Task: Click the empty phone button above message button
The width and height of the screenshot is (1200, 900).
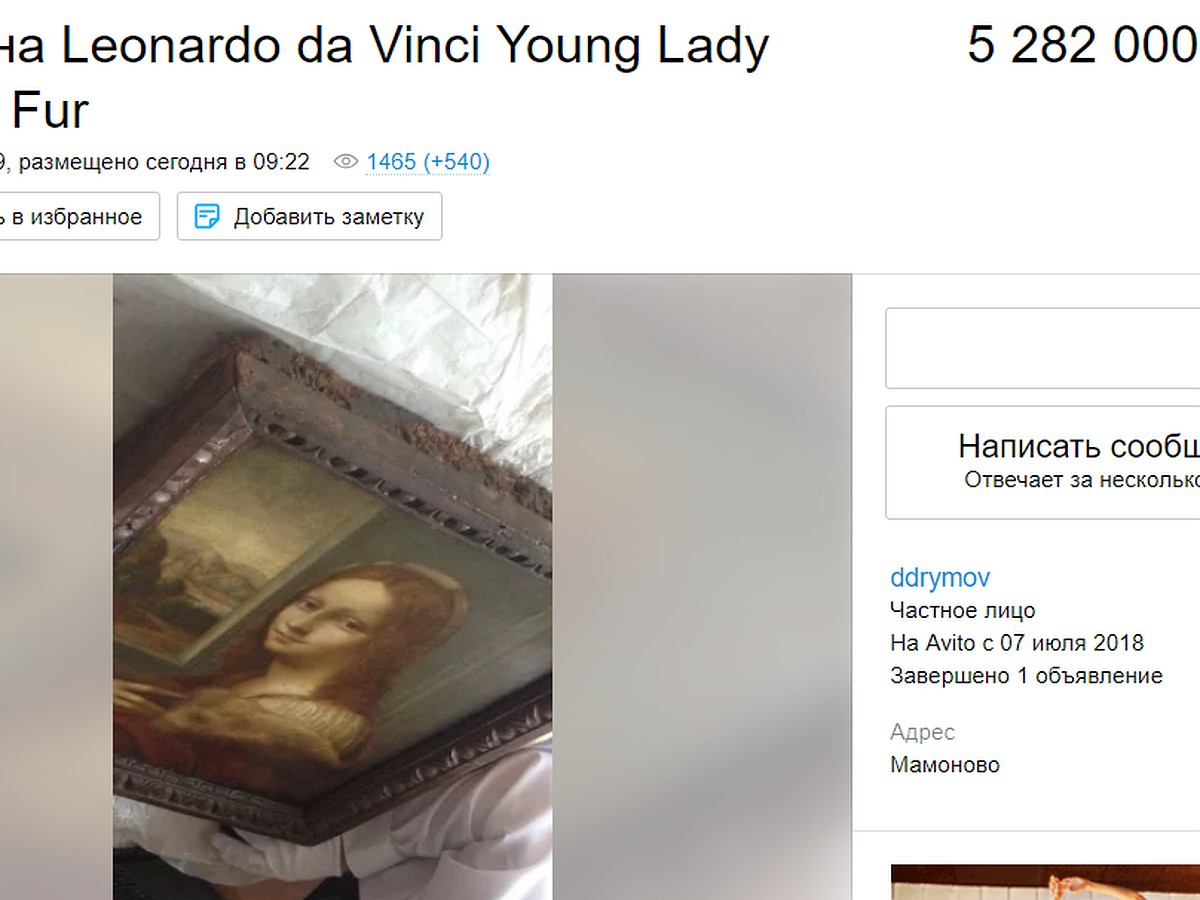Action: tap(1042, 348)
